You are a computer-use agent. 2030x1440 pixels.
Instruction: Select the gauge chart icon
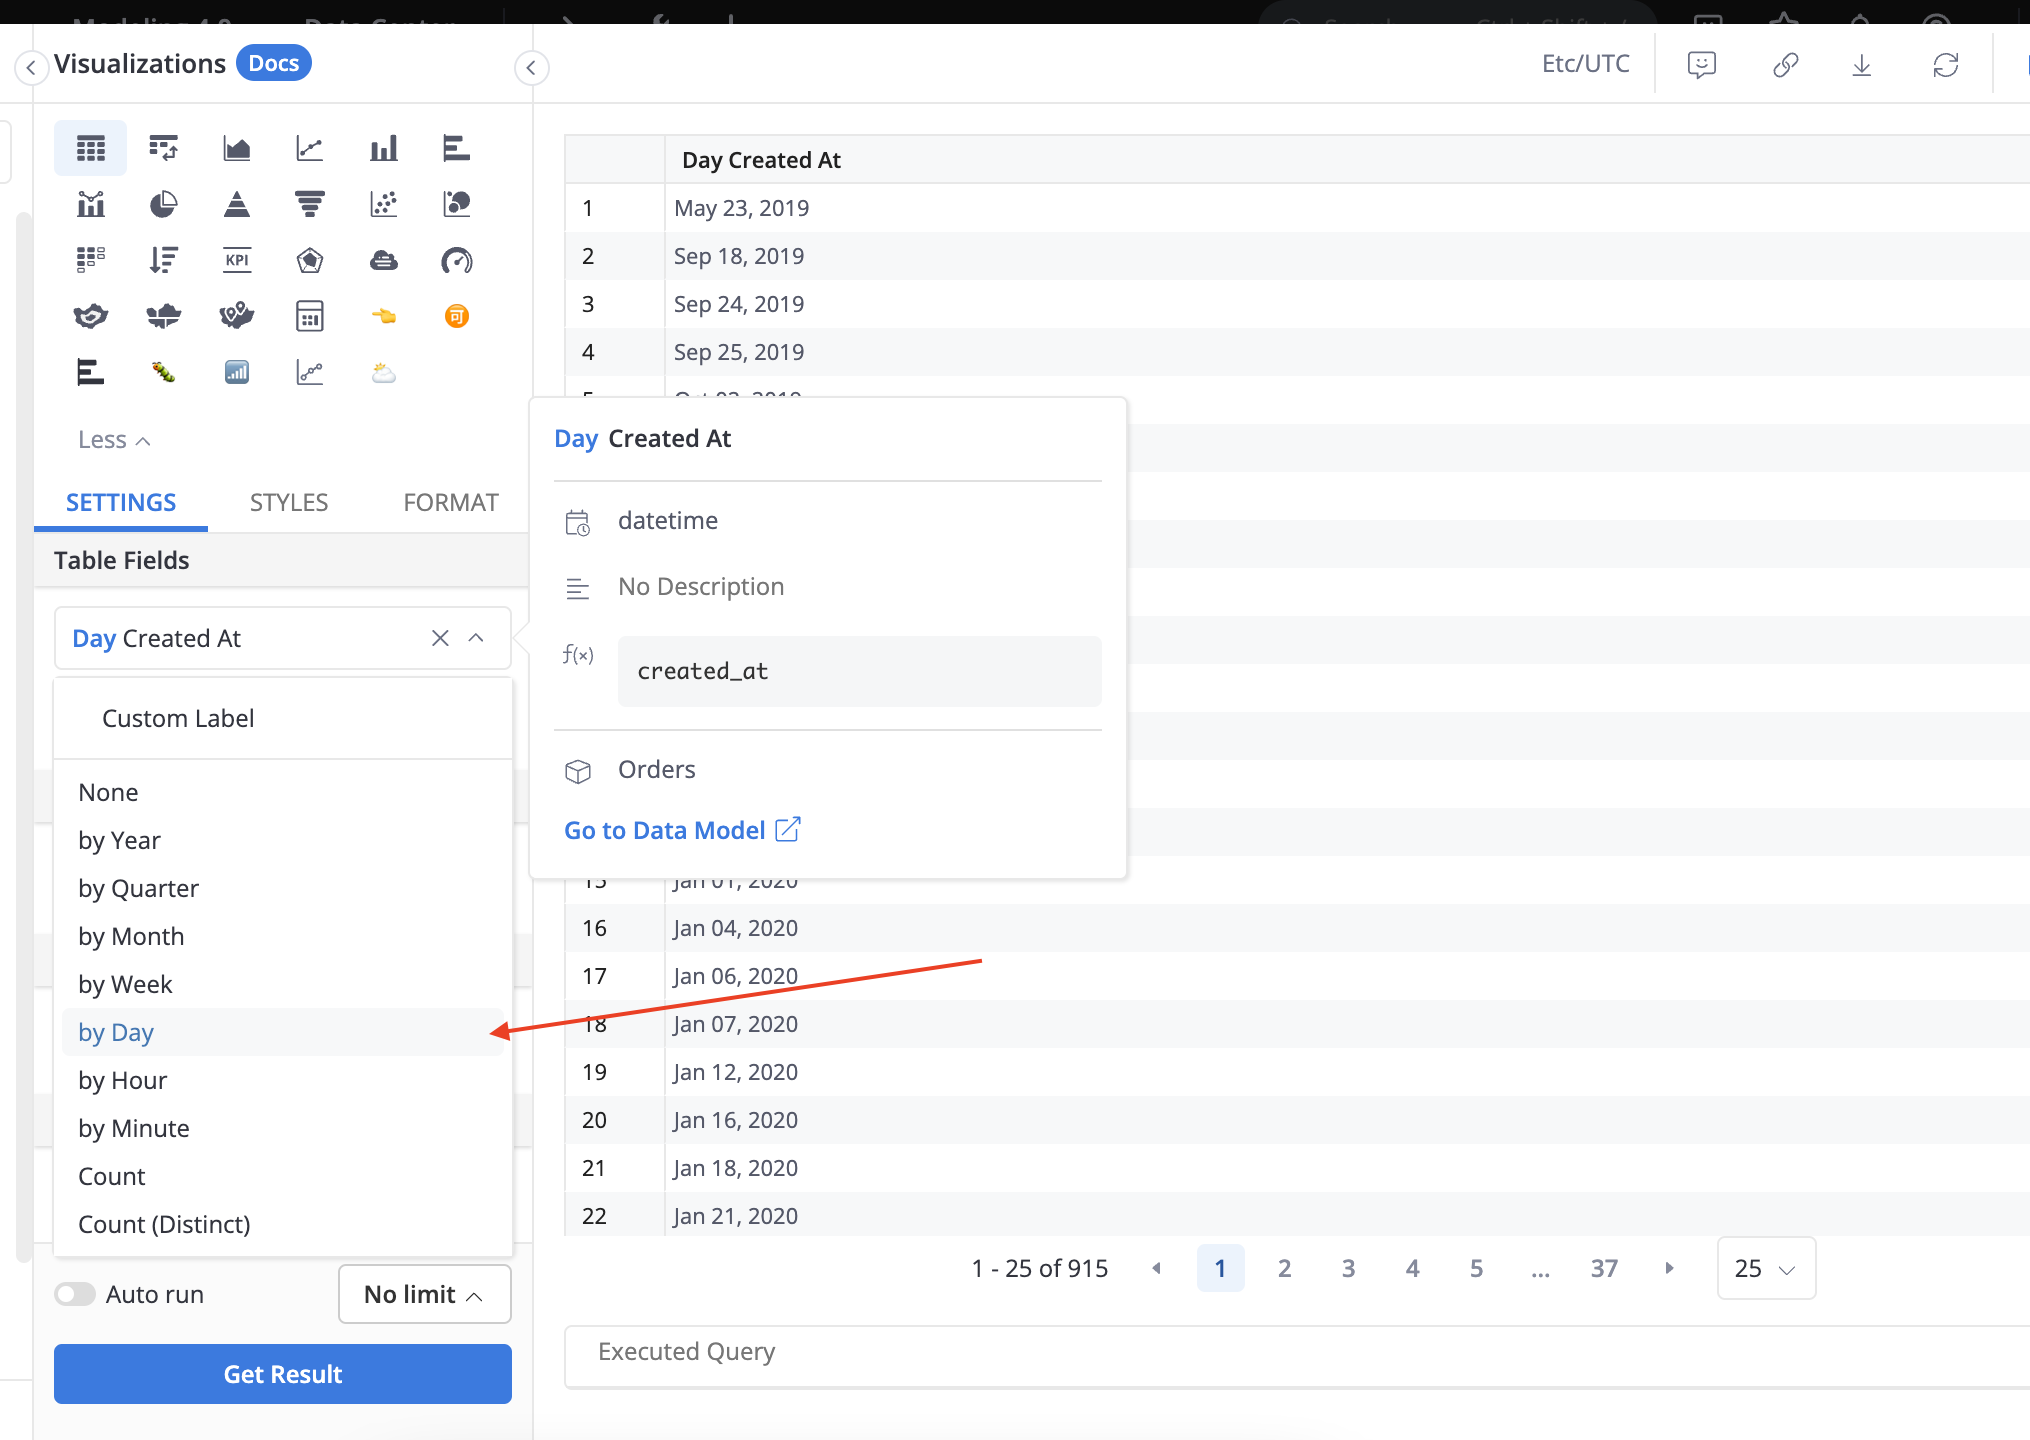pyautogui.click(x=456, y=261)
